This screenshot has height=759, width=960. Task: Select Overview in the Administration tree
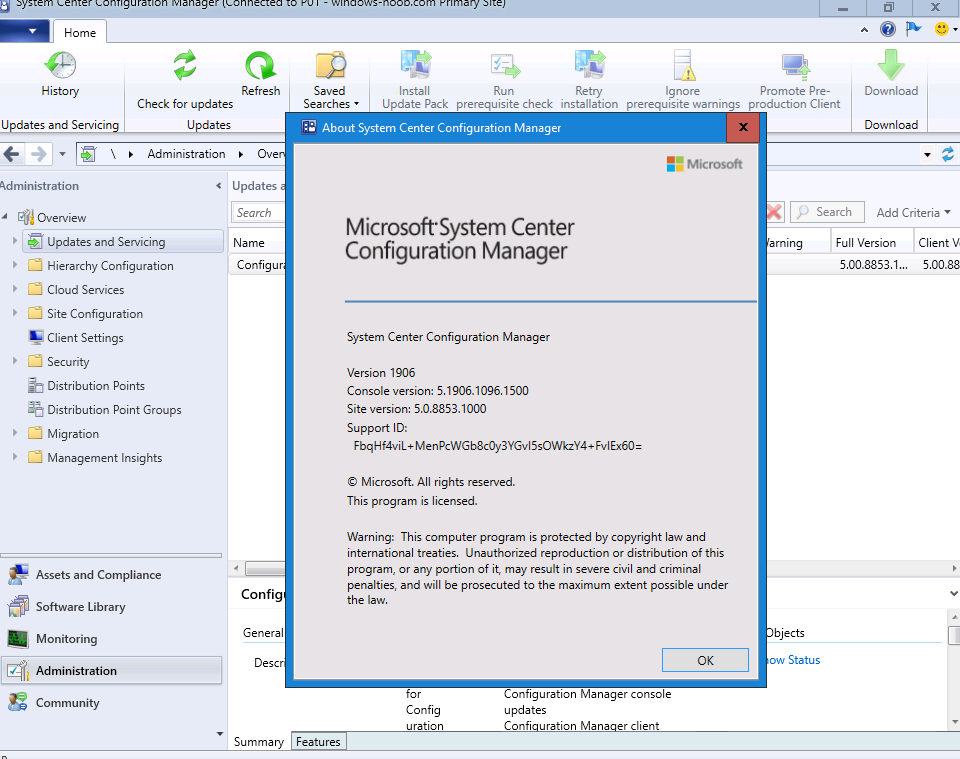(x=62, y=217)
